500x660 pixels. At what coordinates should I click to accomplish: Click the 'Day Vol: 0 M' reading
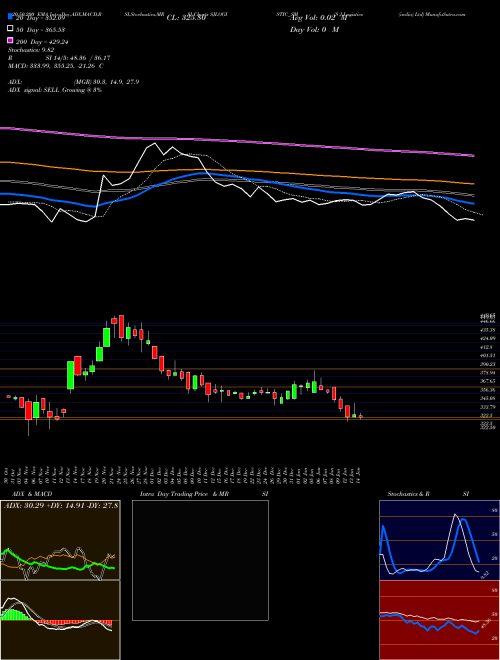point(314,29)
